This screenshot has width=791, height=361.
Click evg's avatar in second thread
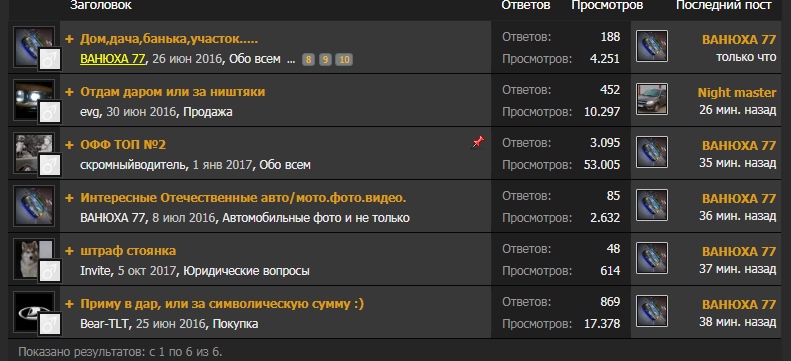click(34, 100)
